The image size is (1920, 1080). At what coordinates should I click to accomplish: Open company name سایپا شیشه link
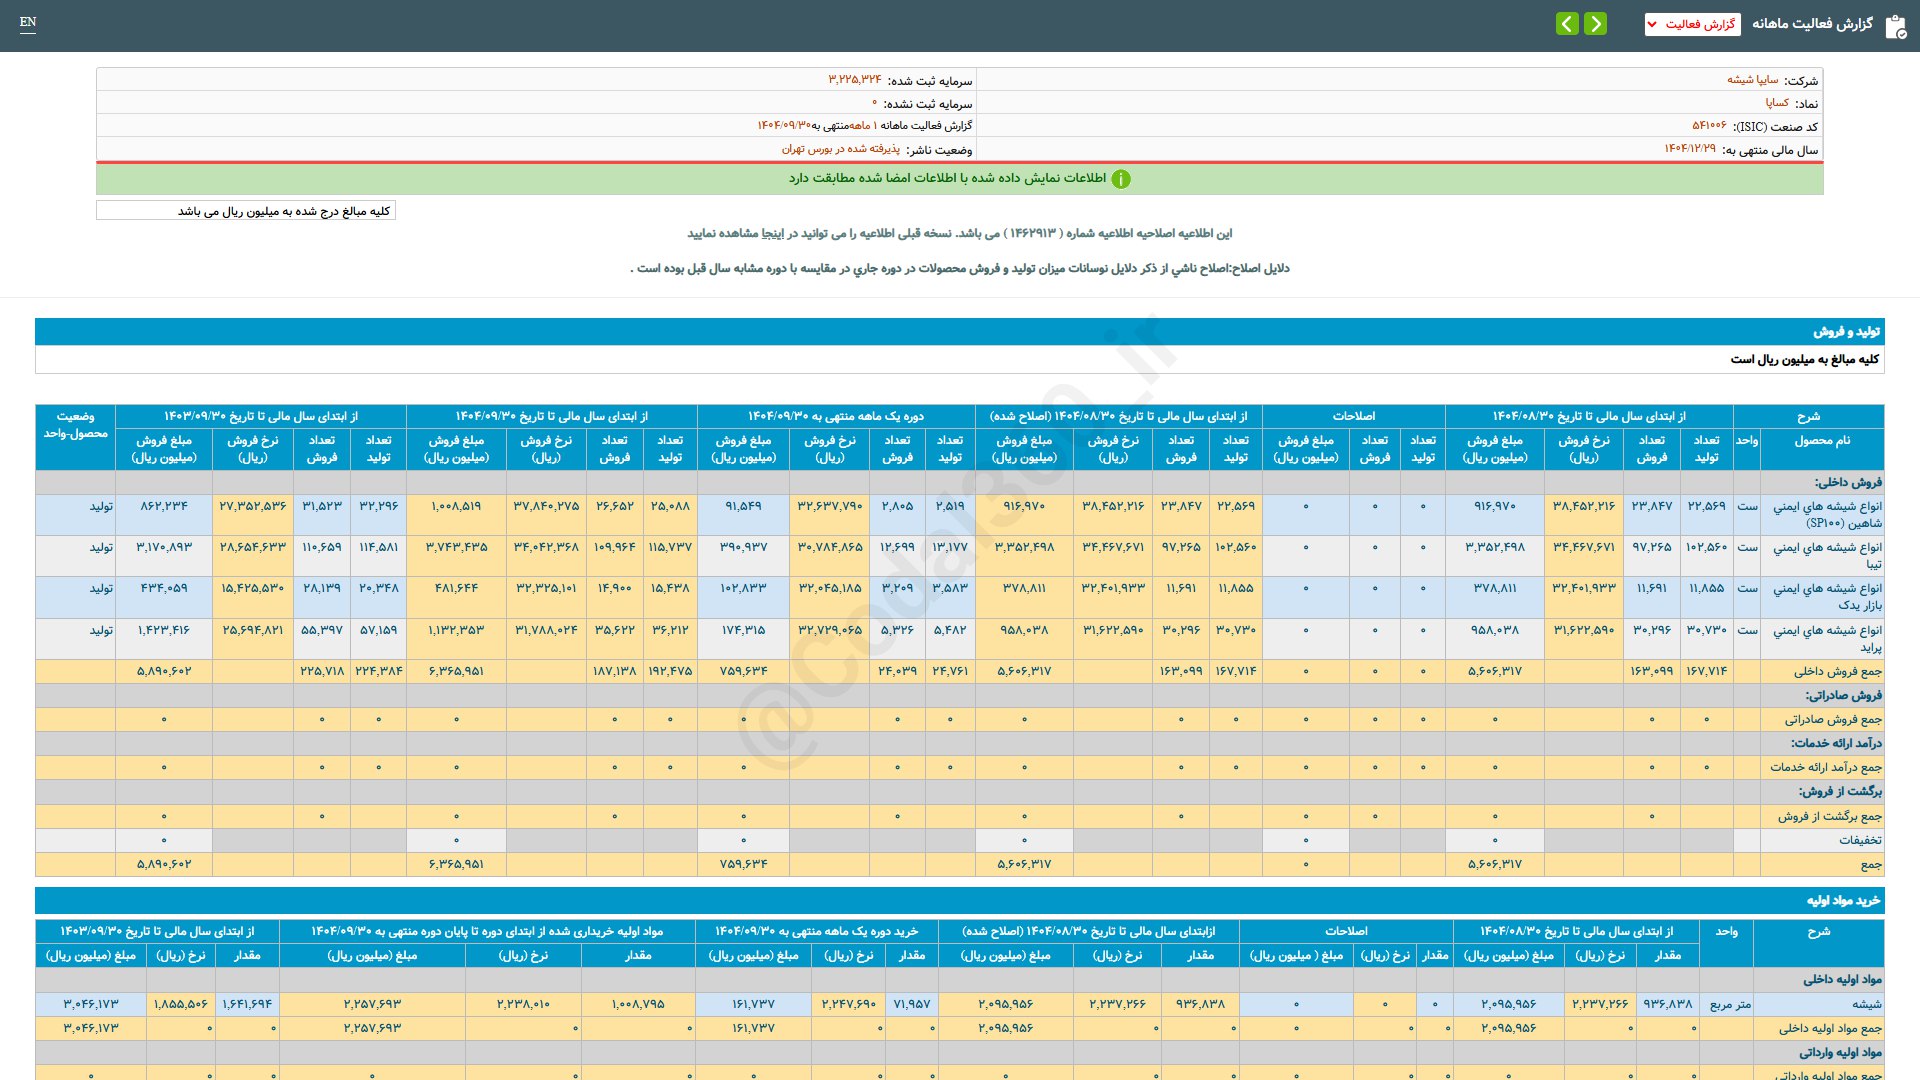pos(1752,80)
